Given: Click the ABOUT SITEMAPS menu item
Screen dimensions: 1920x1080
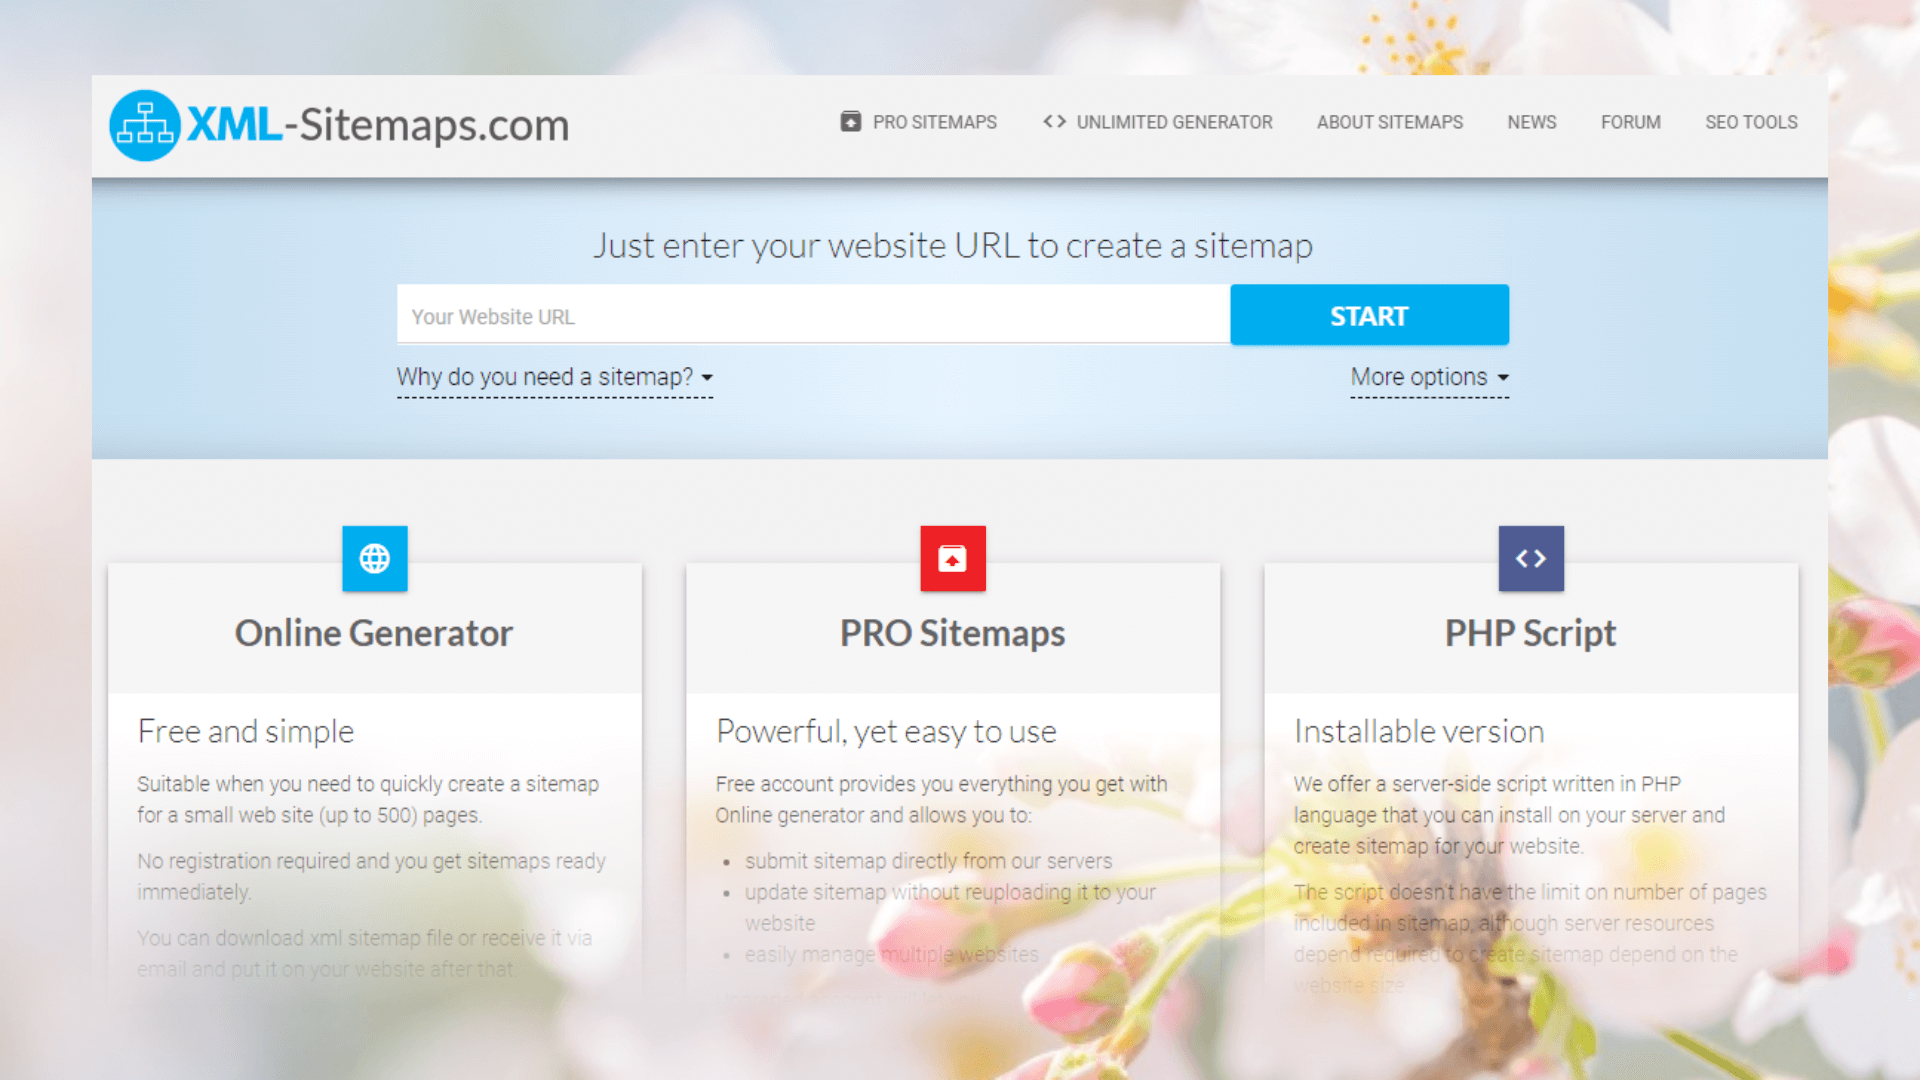Looking at the screenshot, I should [x=1389, y=121].
